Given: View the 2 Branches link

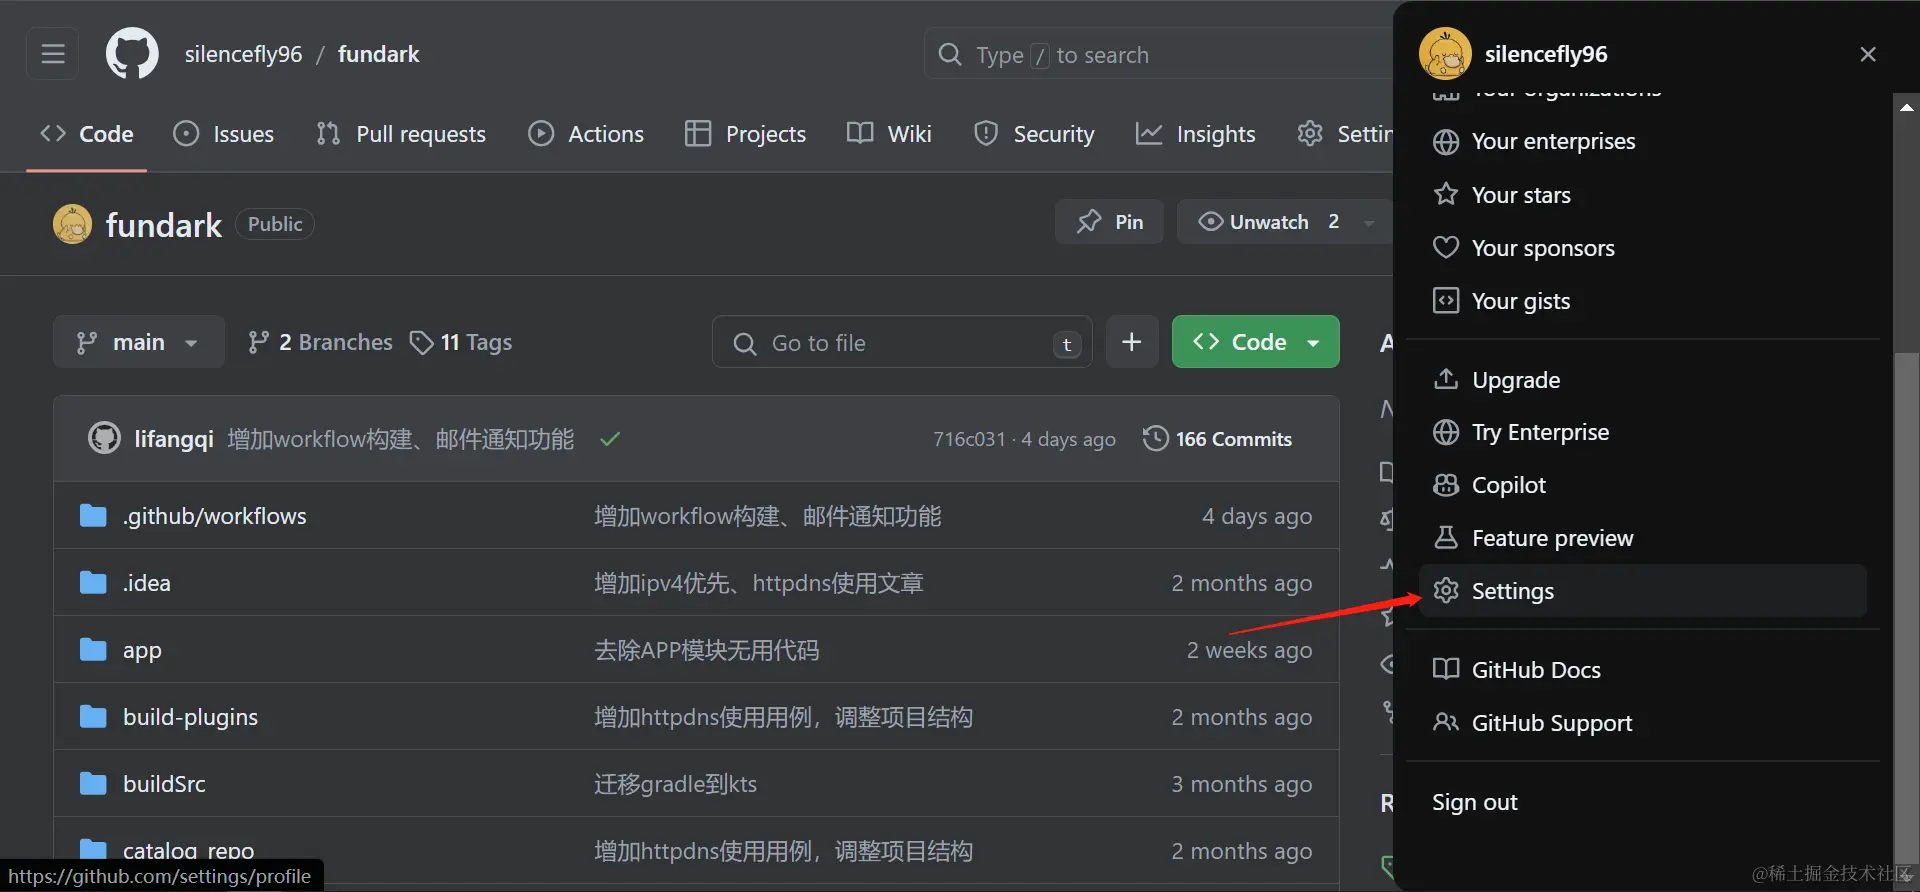Looking at the screenshot, I should click(320, 342).
